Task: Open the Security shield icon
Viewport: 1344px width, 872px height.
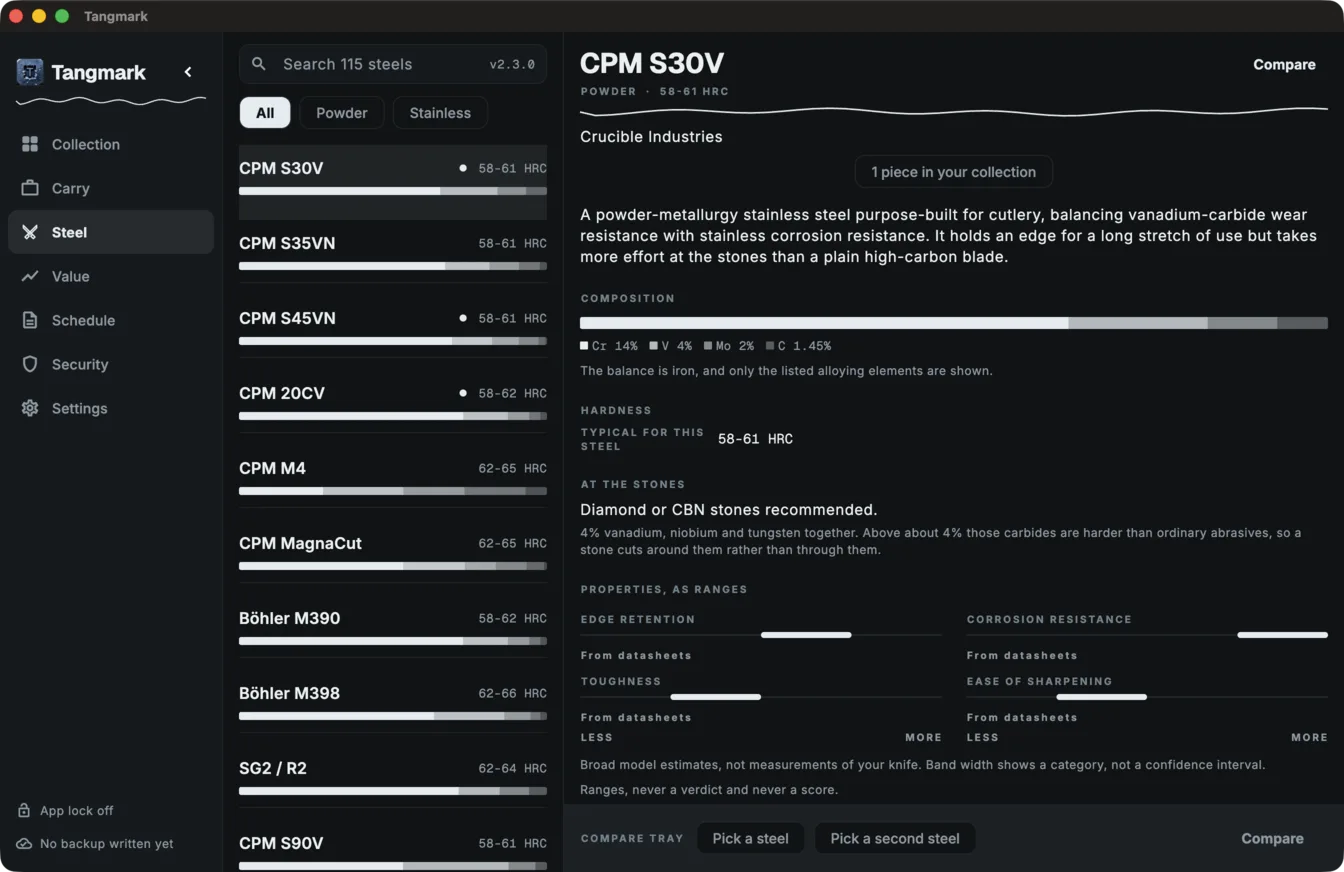Action: (x=30, y=364)
